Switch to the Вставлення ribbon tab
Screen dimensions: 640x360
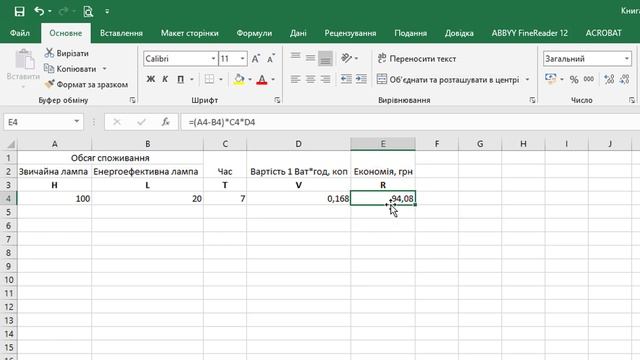[x=121, y=33]
